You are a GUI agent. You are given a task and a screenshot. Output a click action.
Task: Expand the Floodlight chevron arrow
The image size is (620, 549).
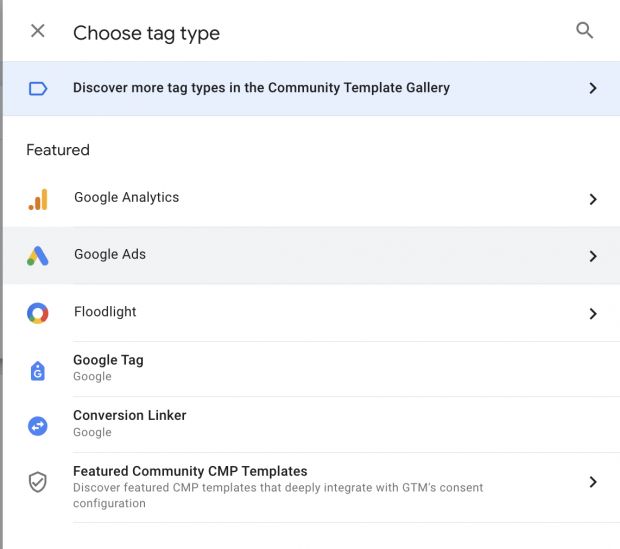[x=592, y=313]
